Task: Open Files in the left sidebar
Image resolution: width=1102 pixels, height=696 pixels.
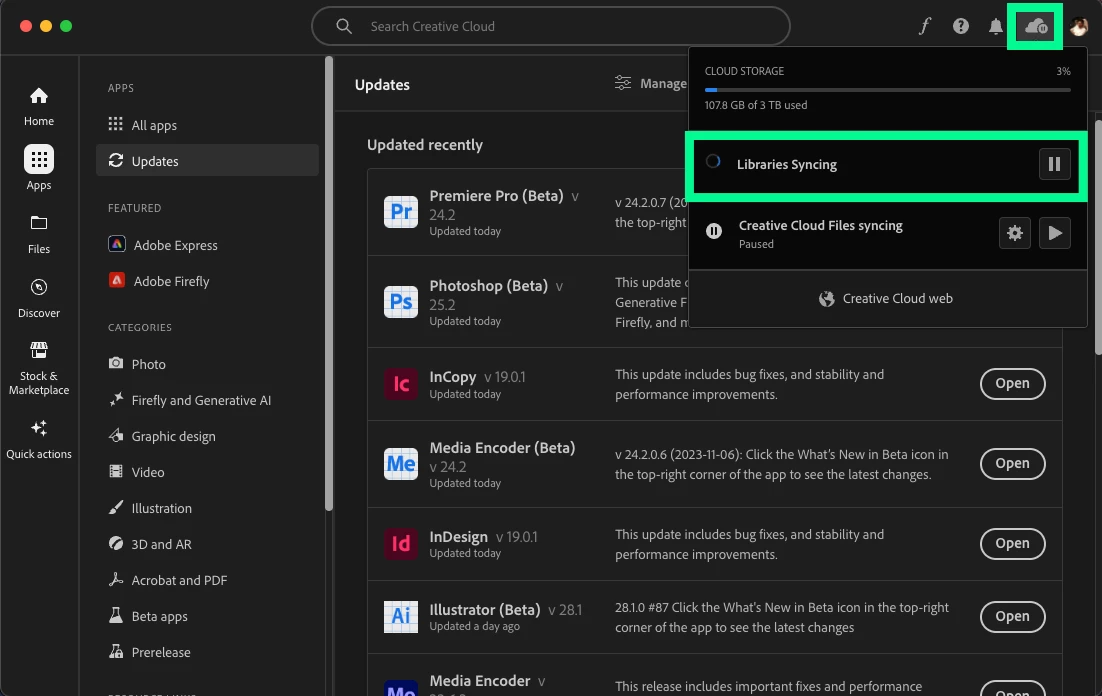Action: point(39,234)
